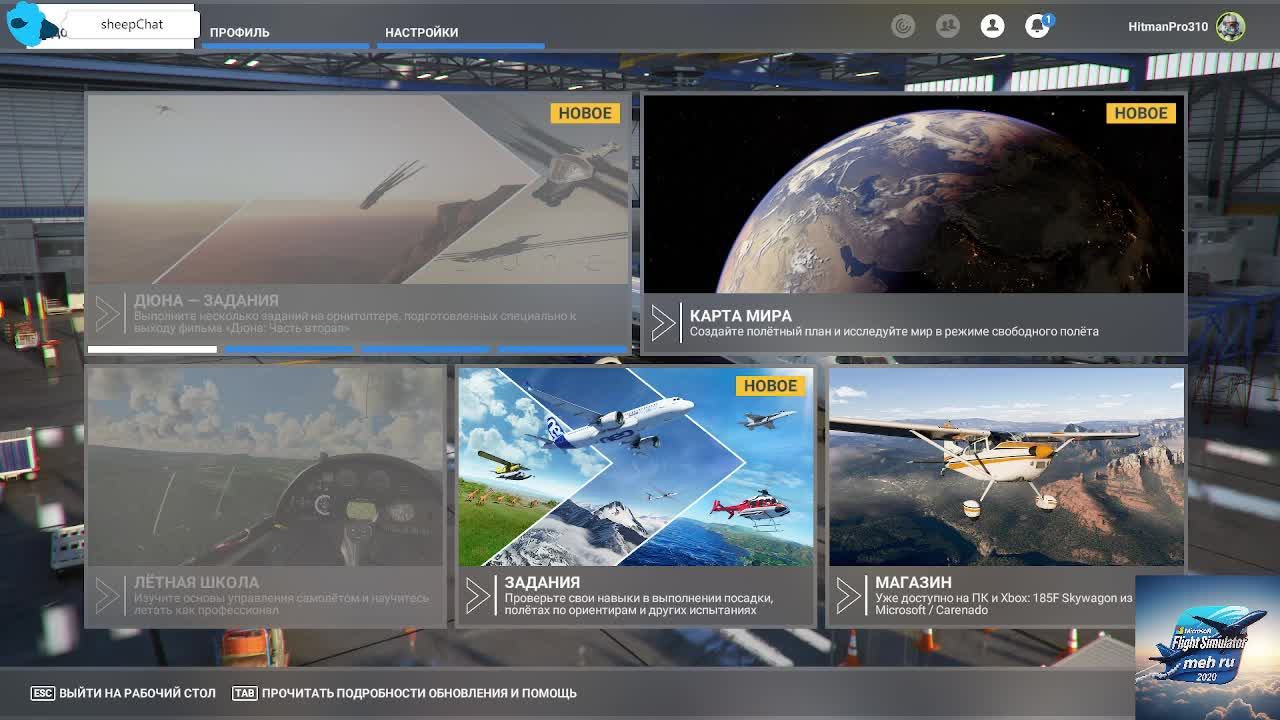
Task: Click the HitmanPro310 username
Action: pyautogui.click(x=1168, y=27)
